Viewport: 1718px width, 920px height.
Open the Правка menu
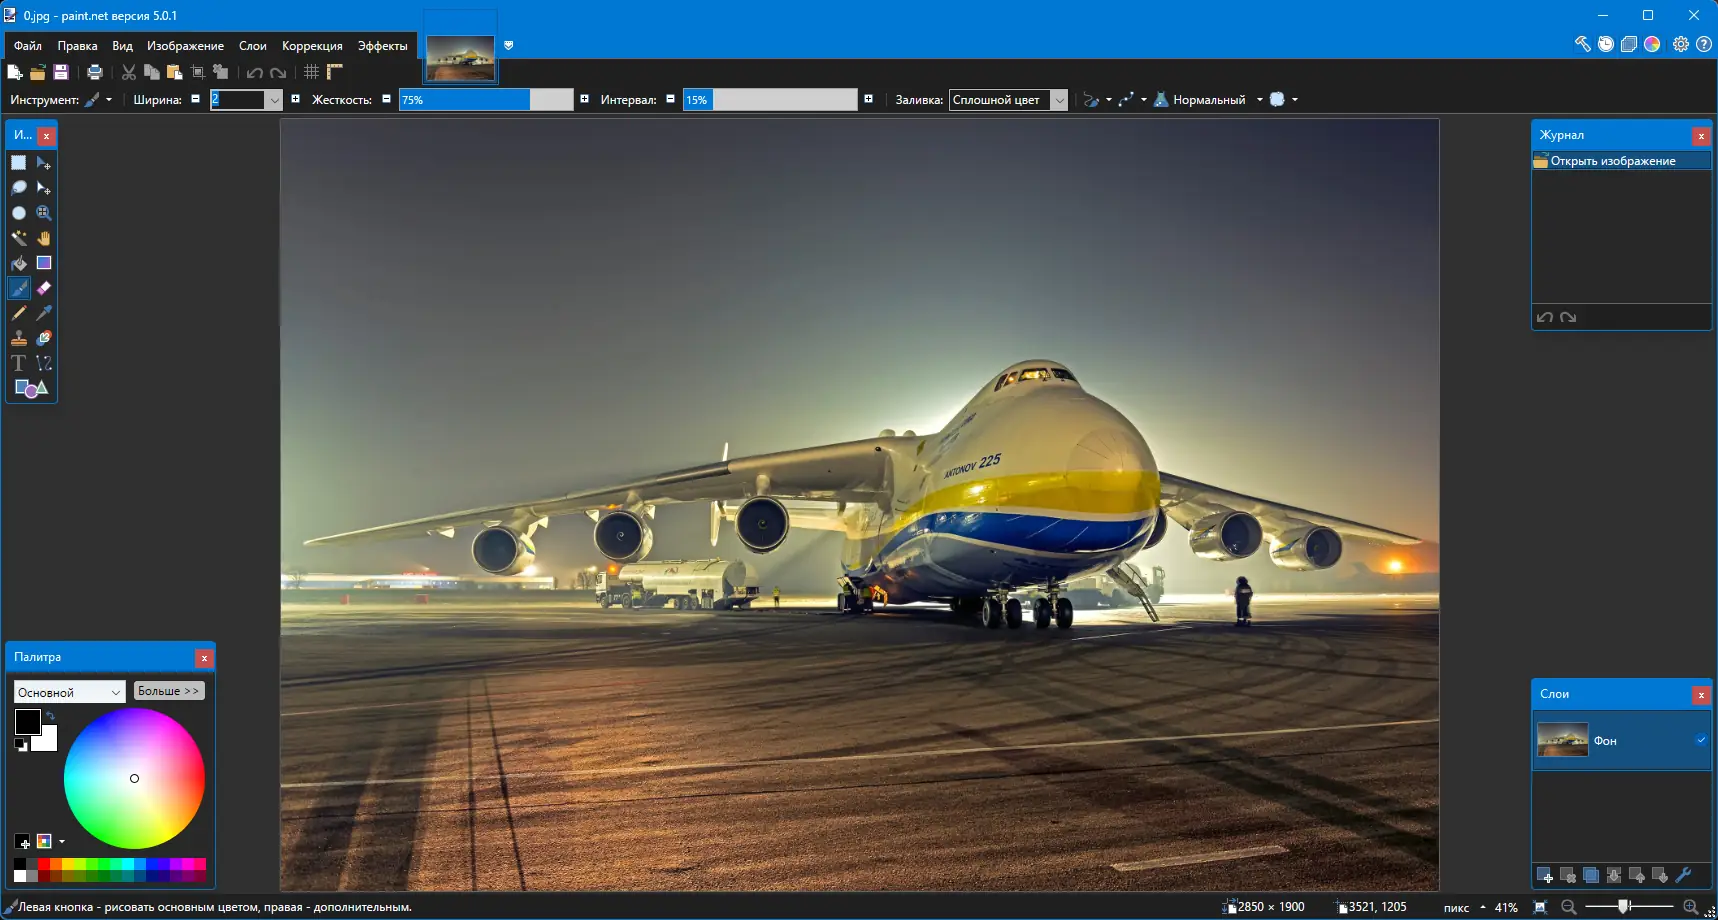tap(77, 46)
